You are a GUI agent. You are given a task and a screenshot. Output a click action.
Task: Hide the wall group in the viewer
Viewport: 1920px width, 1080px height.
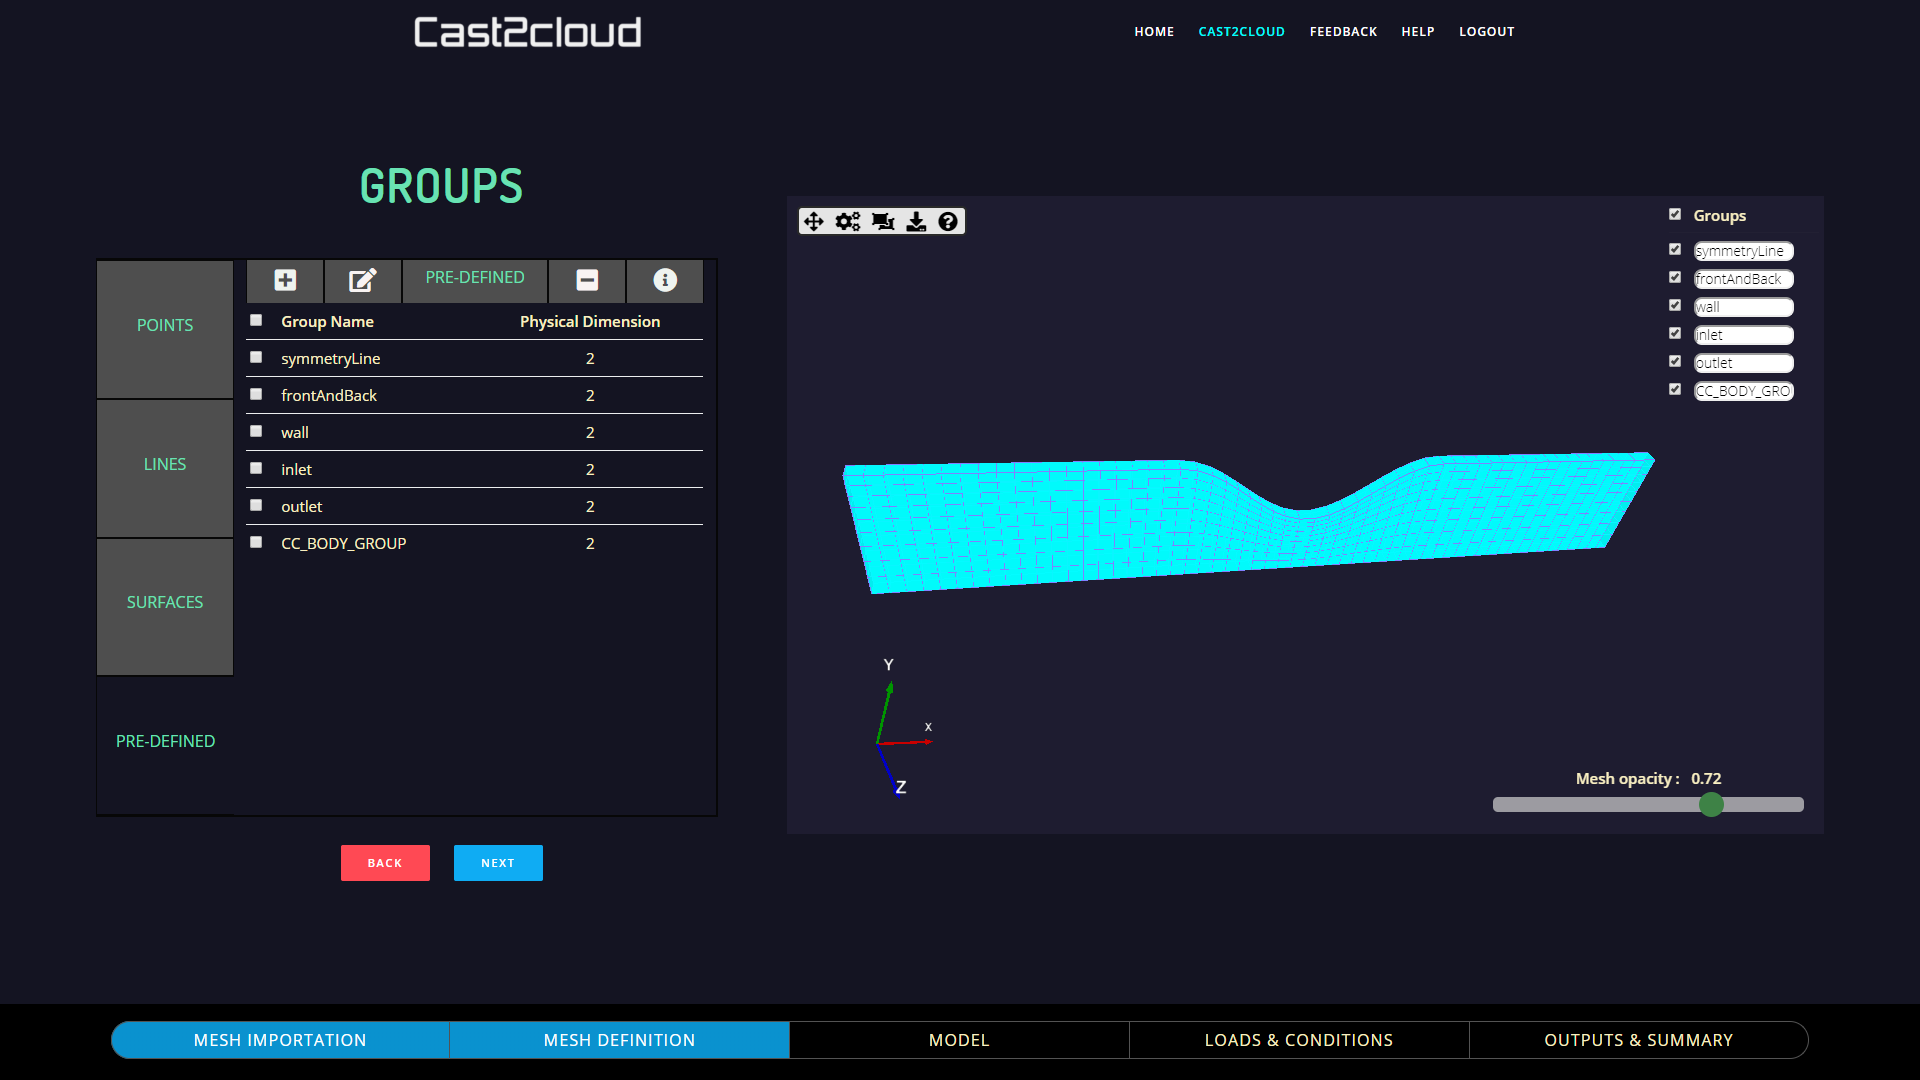click(x=1675, y=305)
